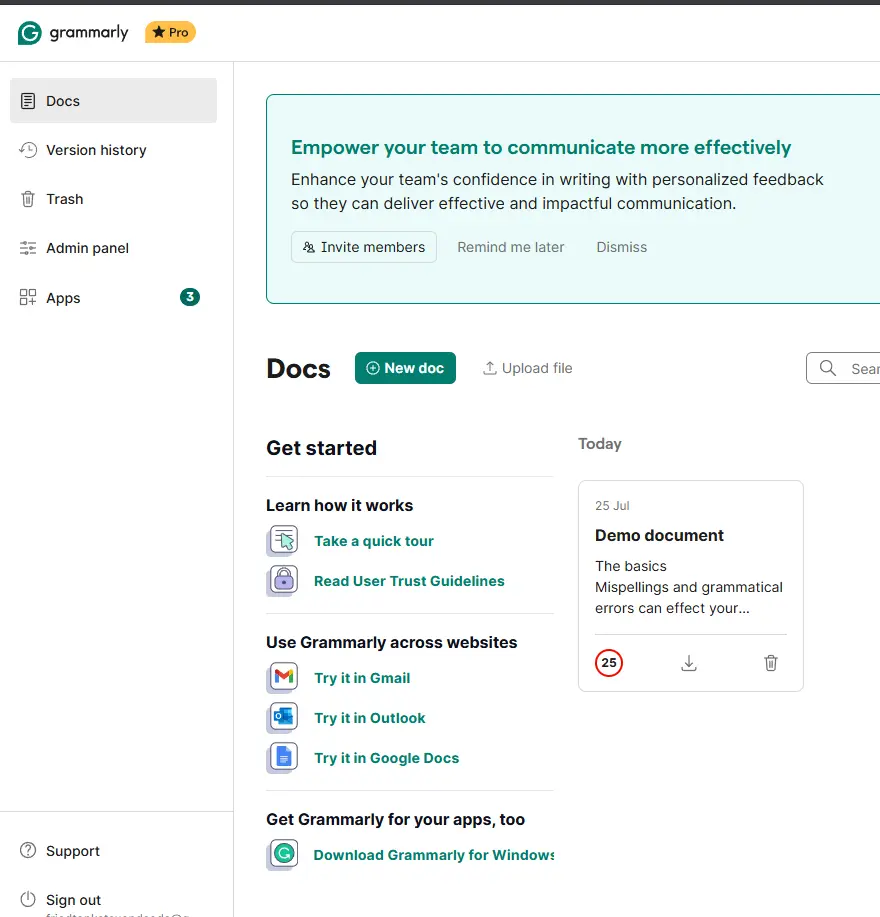Click the padlock Trust Guidelines icon
This screenshot has height=917, width=880.
pos(283,581)
